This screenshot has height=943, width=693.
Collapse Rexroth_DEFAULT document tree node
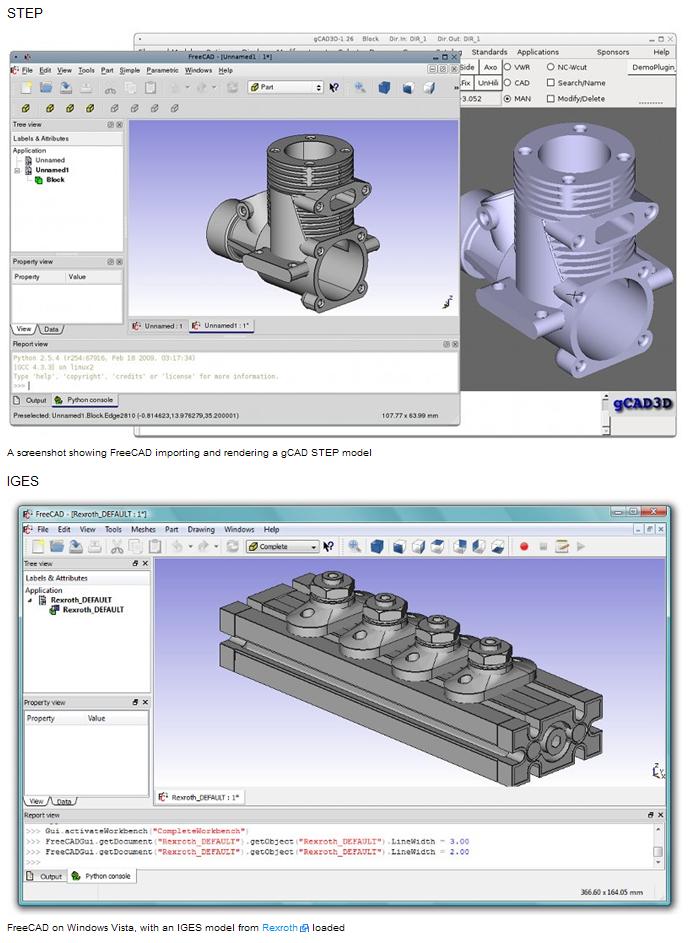30,600
